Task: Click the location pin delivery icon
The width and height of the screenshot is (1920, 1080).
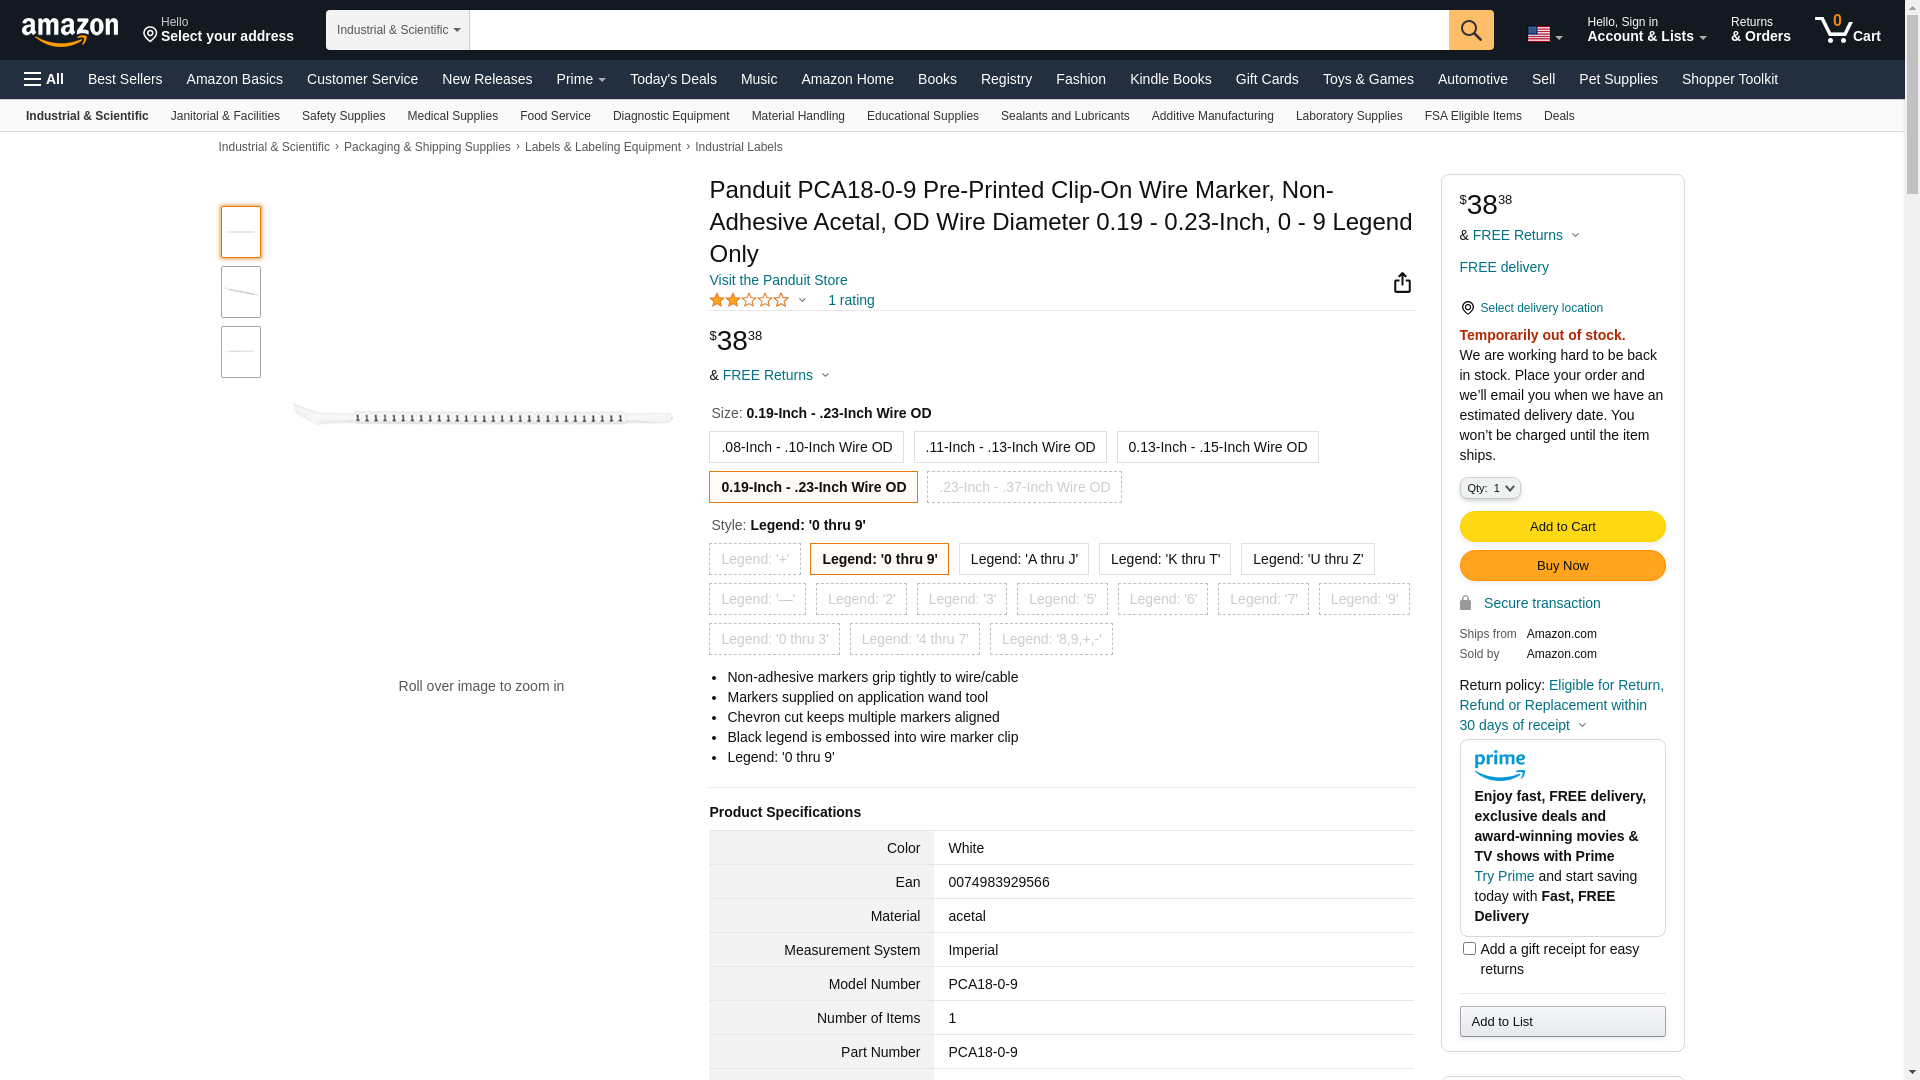Action: [1467, 308]
